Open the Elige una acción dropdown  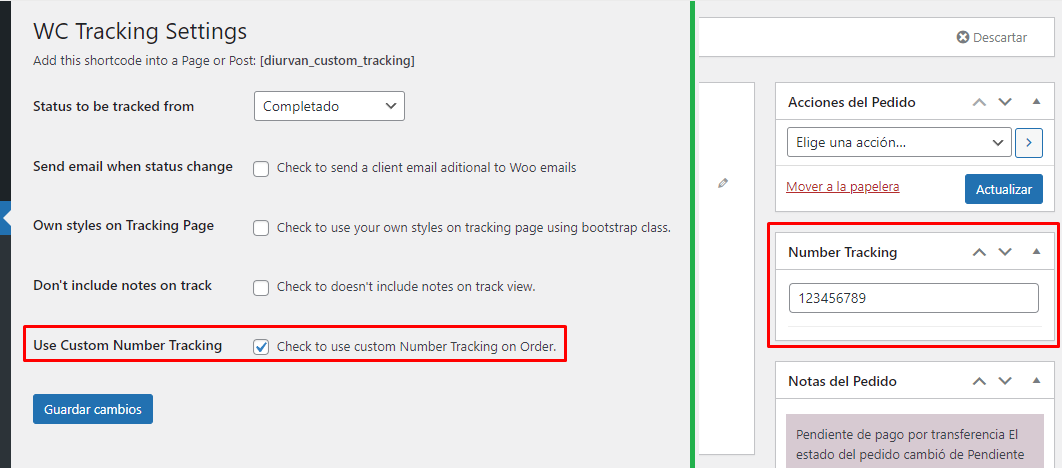click(x=899, y=143)
